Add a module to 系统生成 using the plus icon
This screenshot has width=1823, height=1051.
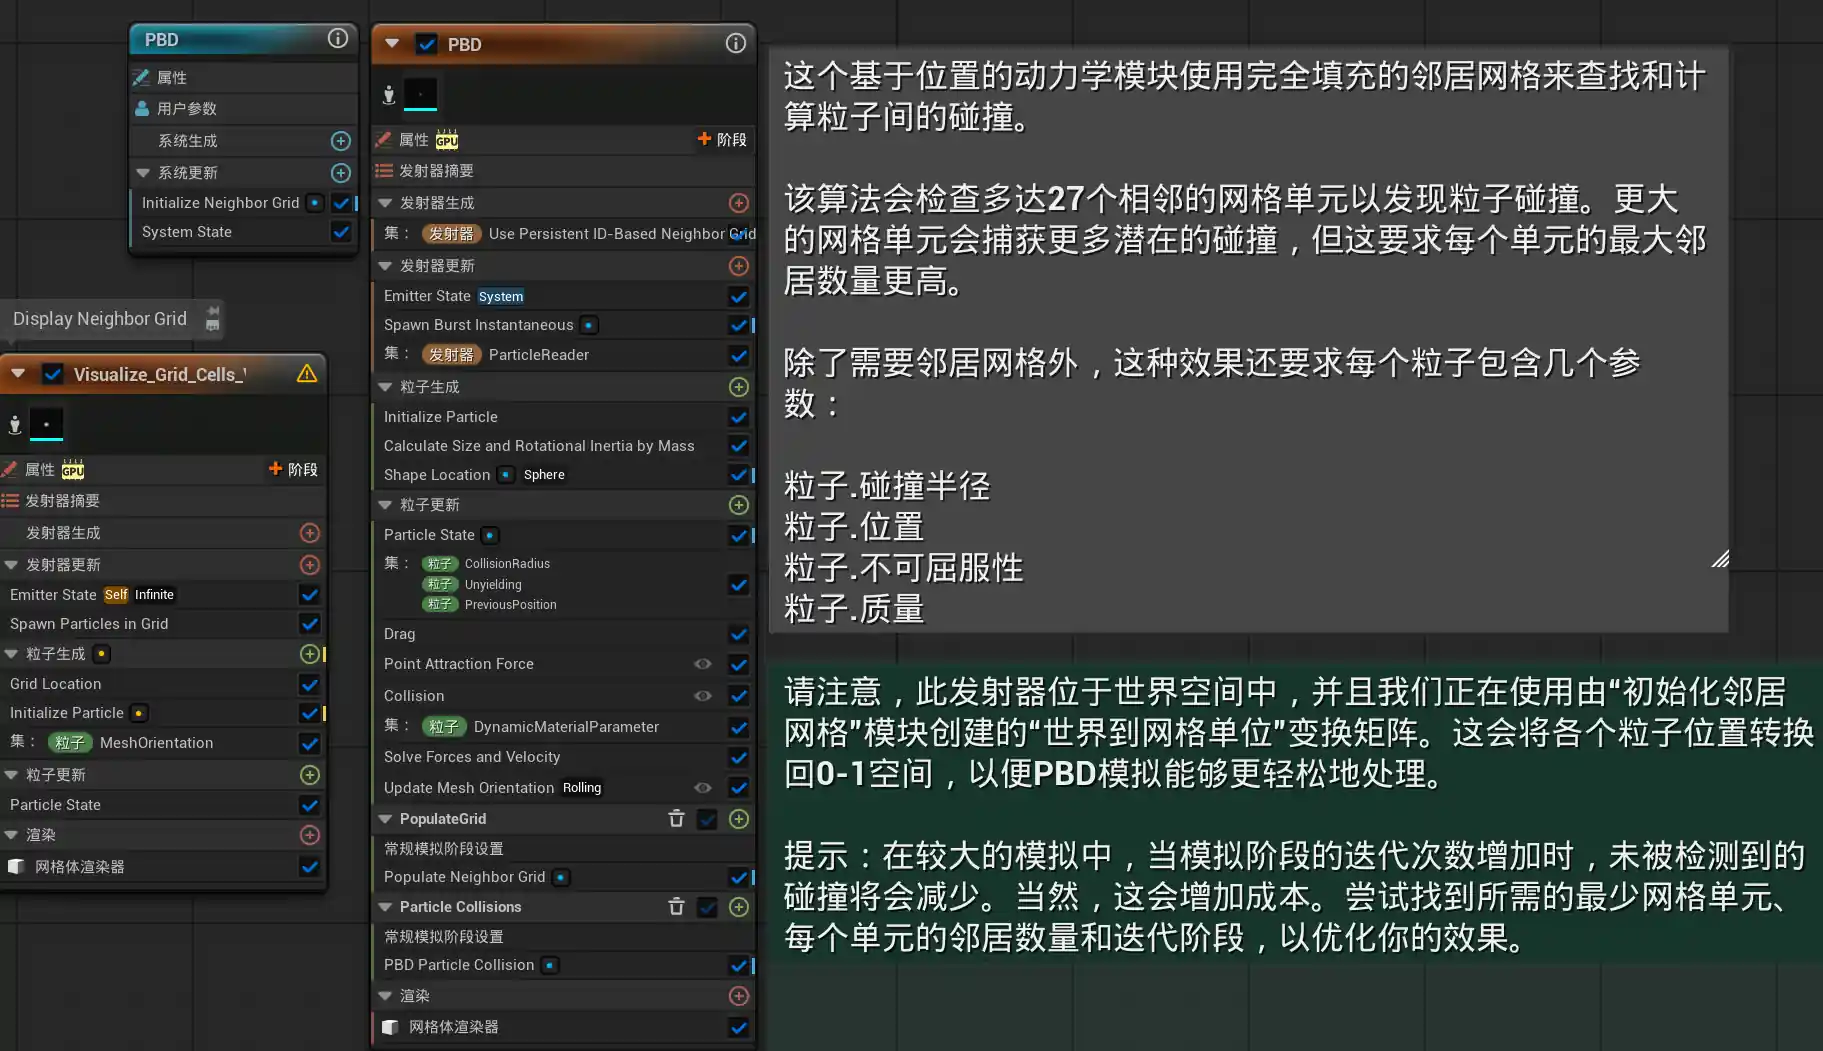coord(341,141)
